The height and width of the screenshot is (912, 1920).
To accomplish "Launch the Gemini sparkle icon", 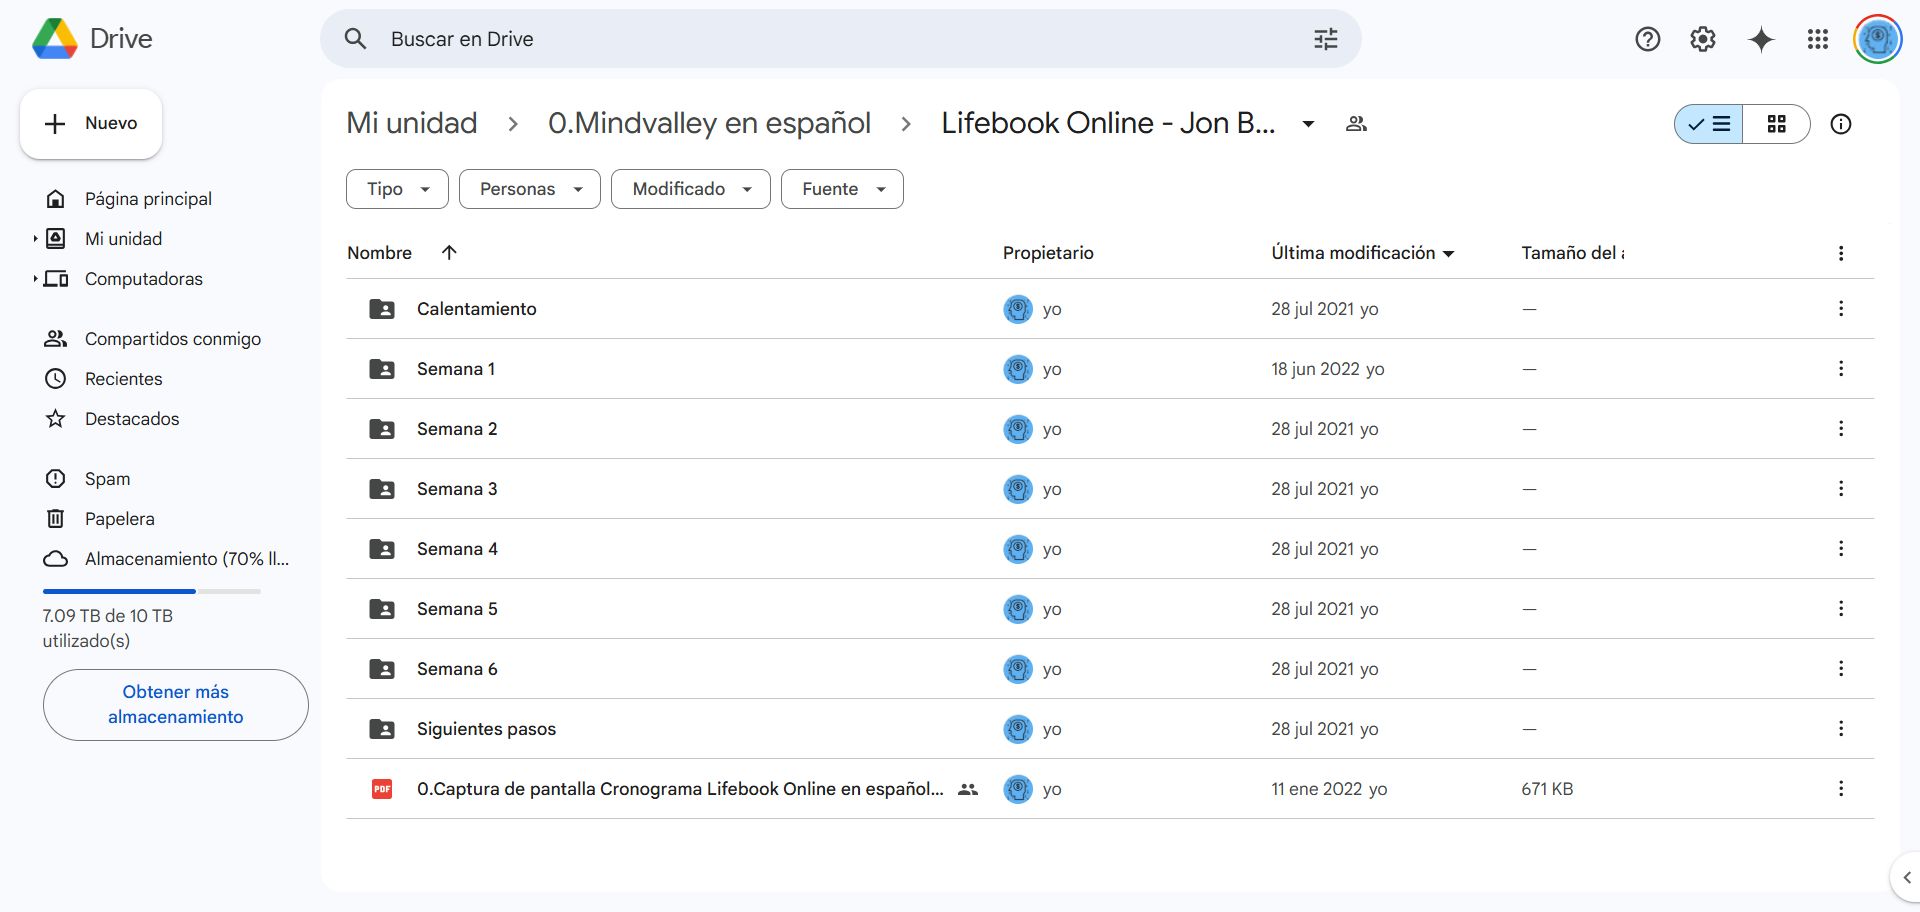I will pos(1760,39).
